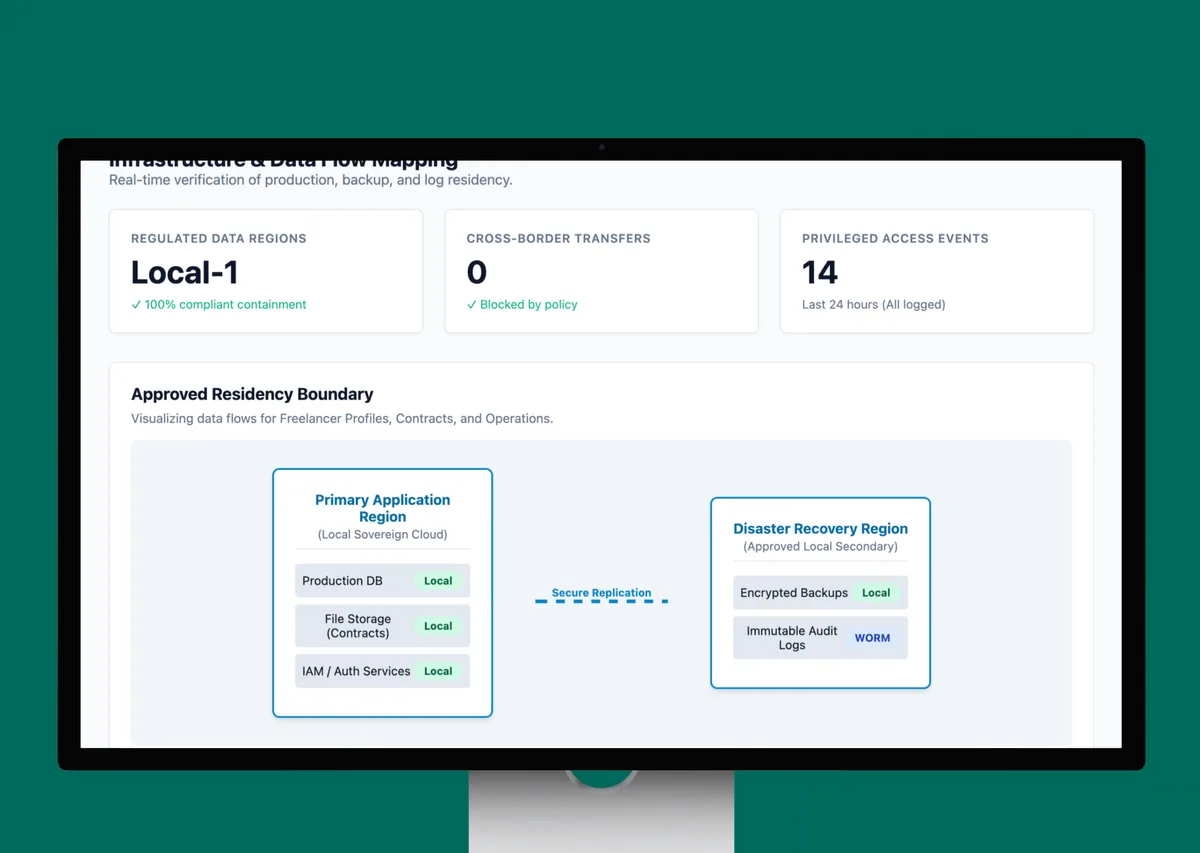Click the Last 24 hours (All logged) note
The height and width of the screenshot is (853, 1200).
[874, 304]
